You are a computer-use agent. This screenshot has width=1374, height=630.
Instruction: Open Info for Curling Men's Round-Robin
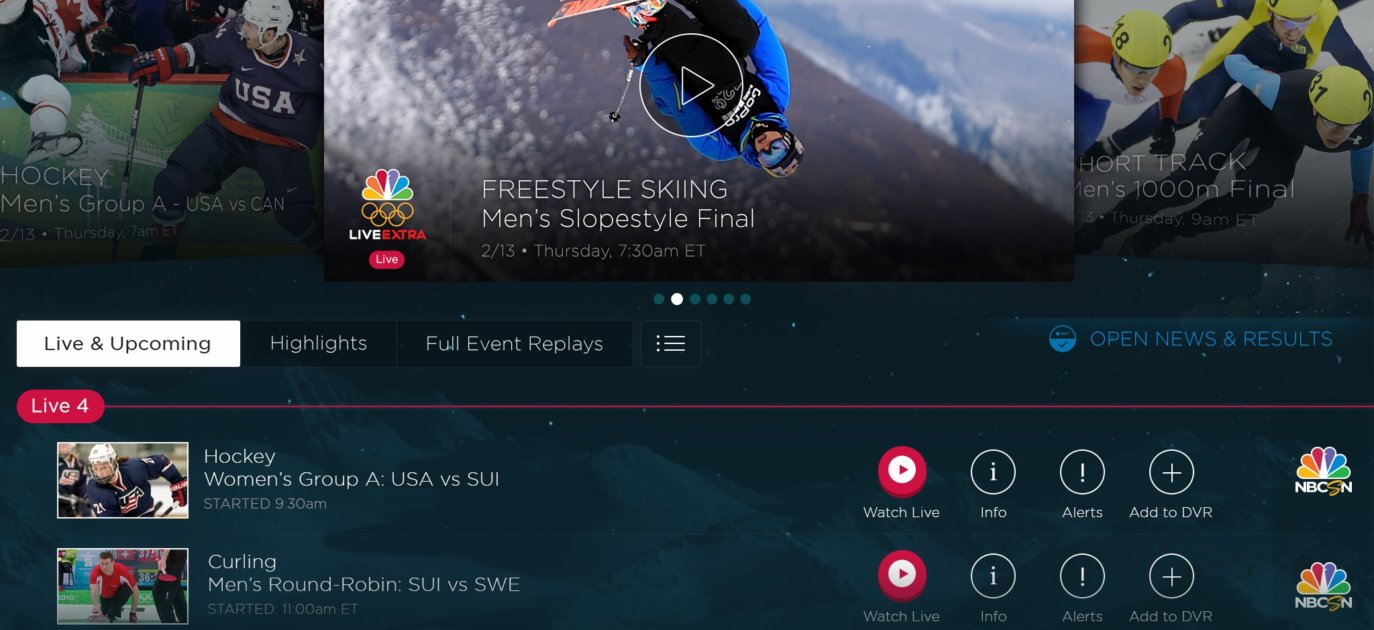pos(993,576)
